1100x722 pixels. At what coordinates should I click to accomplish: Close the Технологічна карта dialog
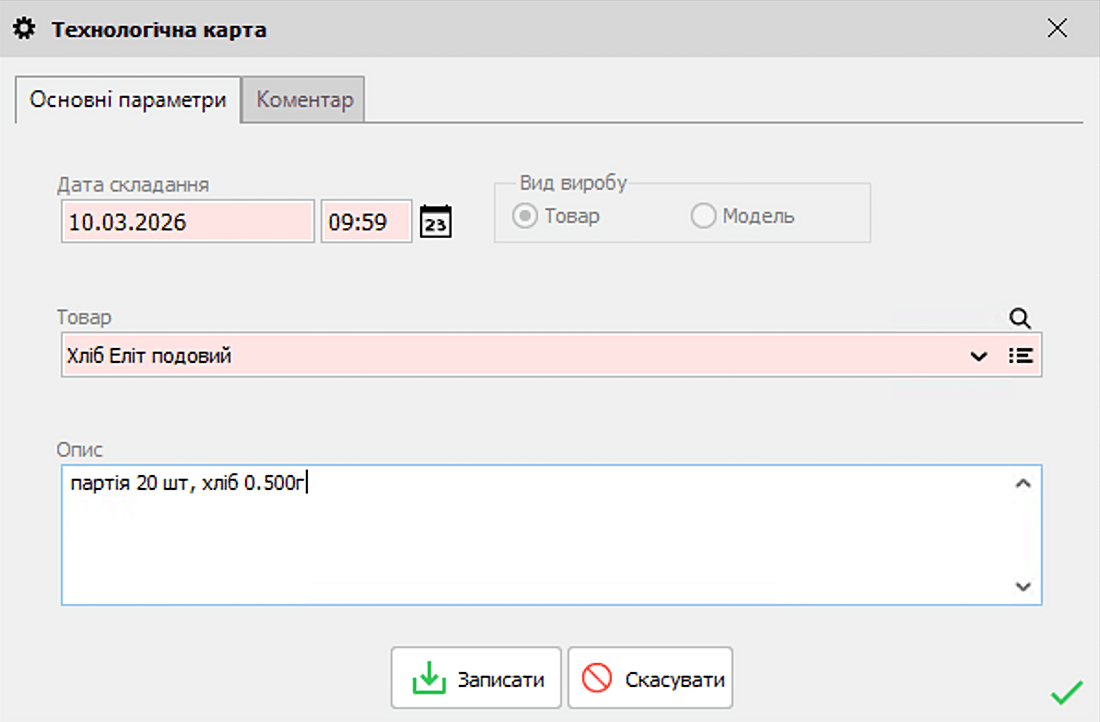tap(1057, 28)
